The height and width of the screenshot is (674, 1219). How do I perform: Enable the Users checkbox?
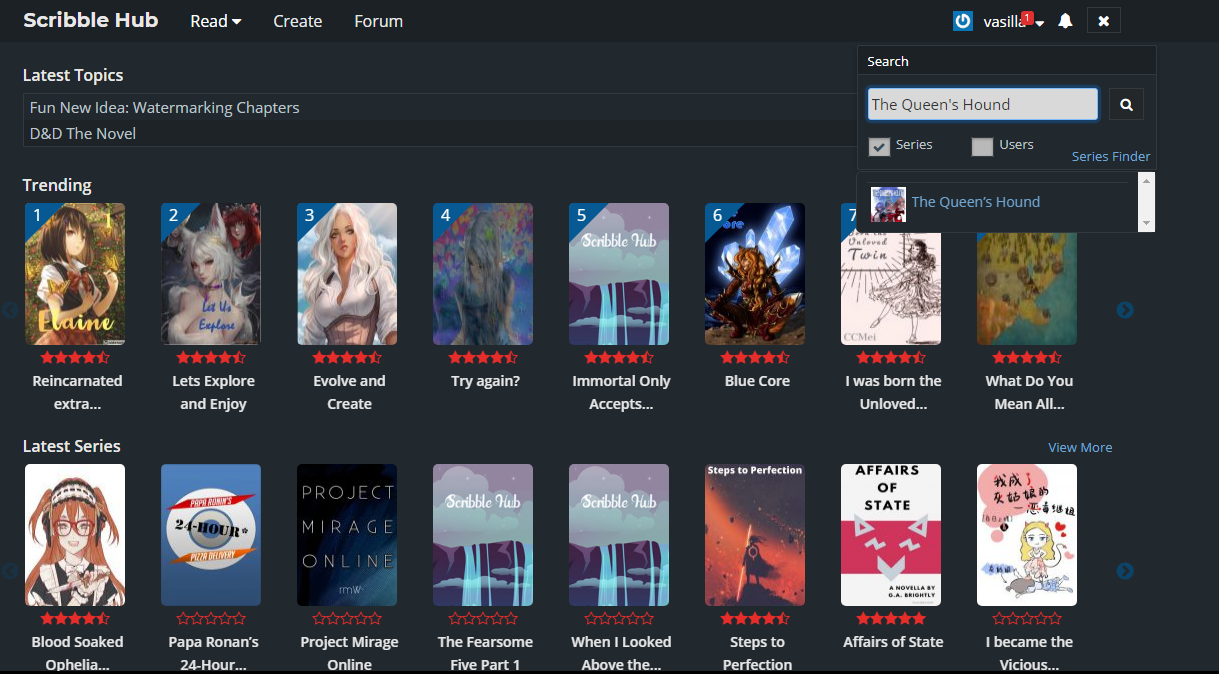tap(982, 146)
